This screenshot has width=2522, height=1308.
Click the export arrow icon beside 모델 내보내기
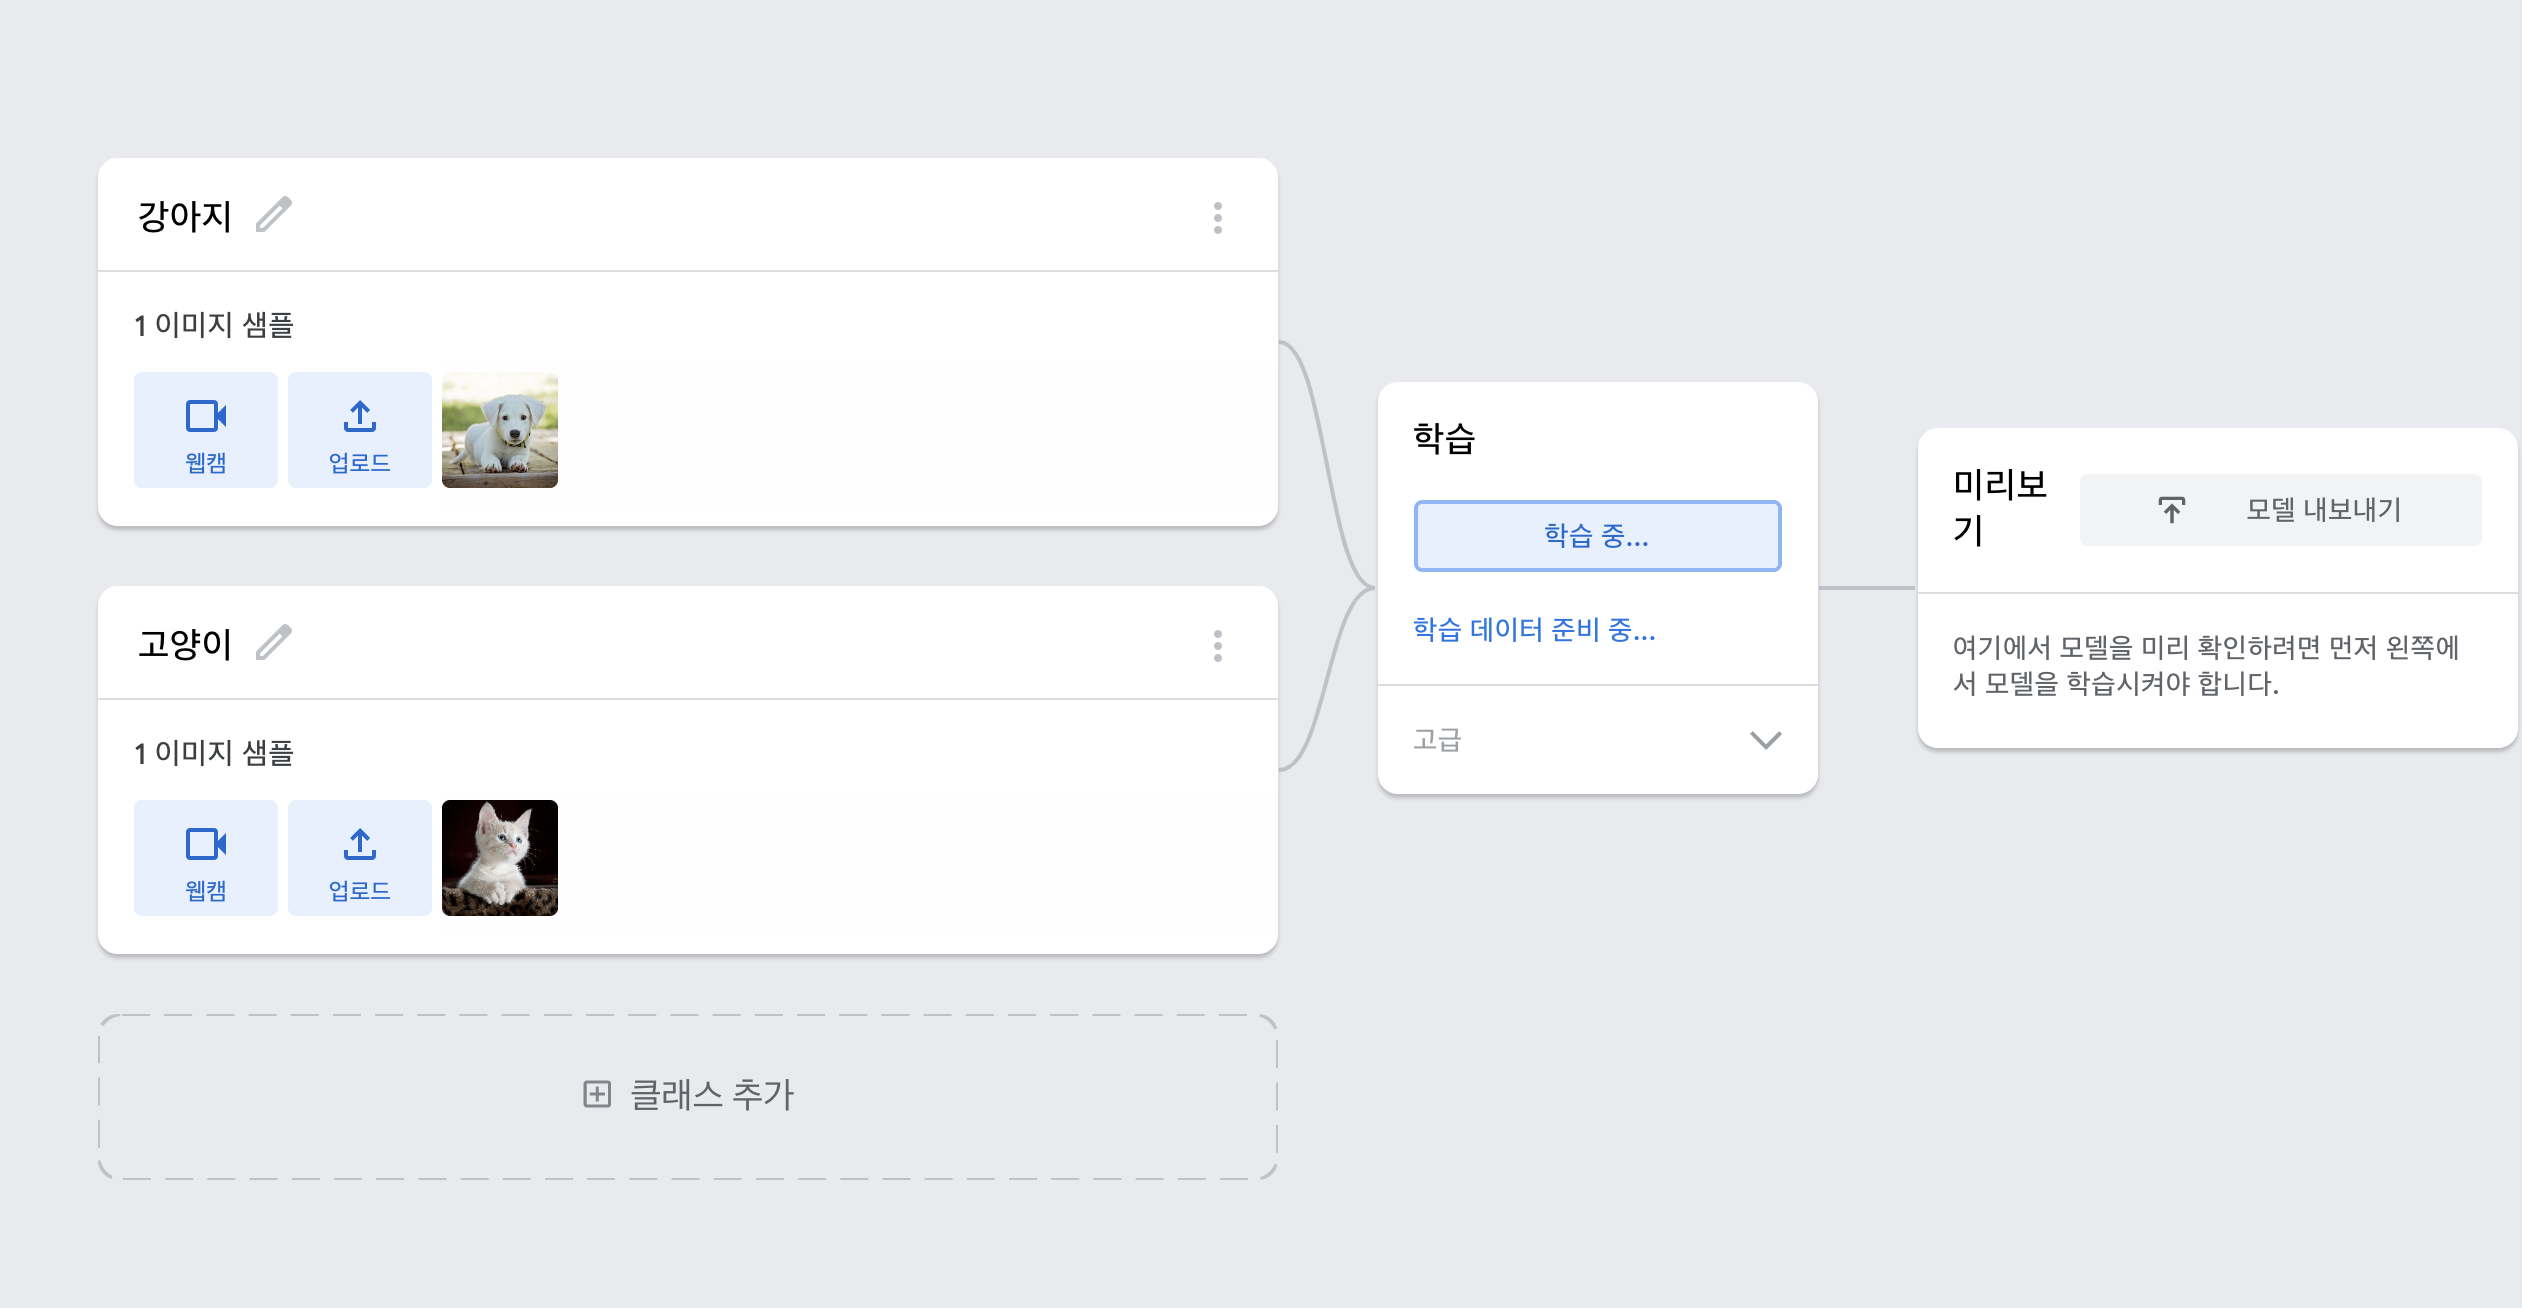coord(2171,510)
